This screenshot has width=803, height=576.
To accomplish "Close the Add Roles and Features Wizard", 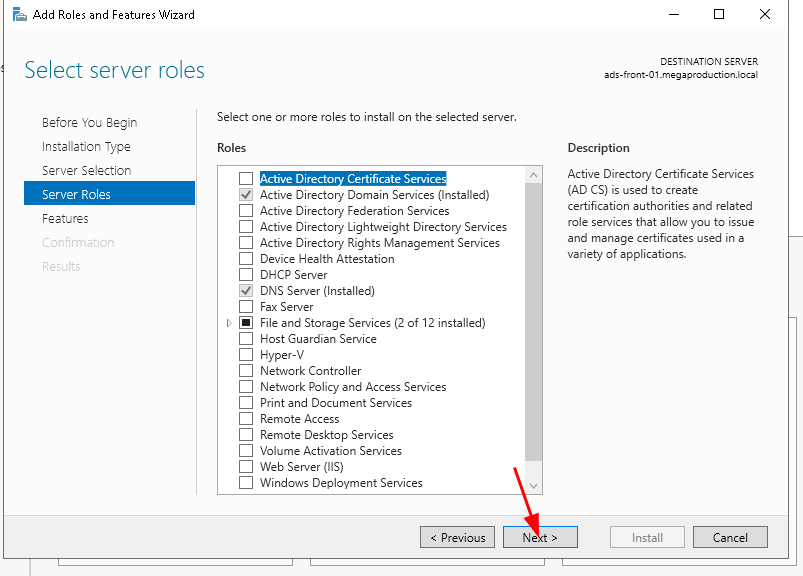I will coord(765,15).
